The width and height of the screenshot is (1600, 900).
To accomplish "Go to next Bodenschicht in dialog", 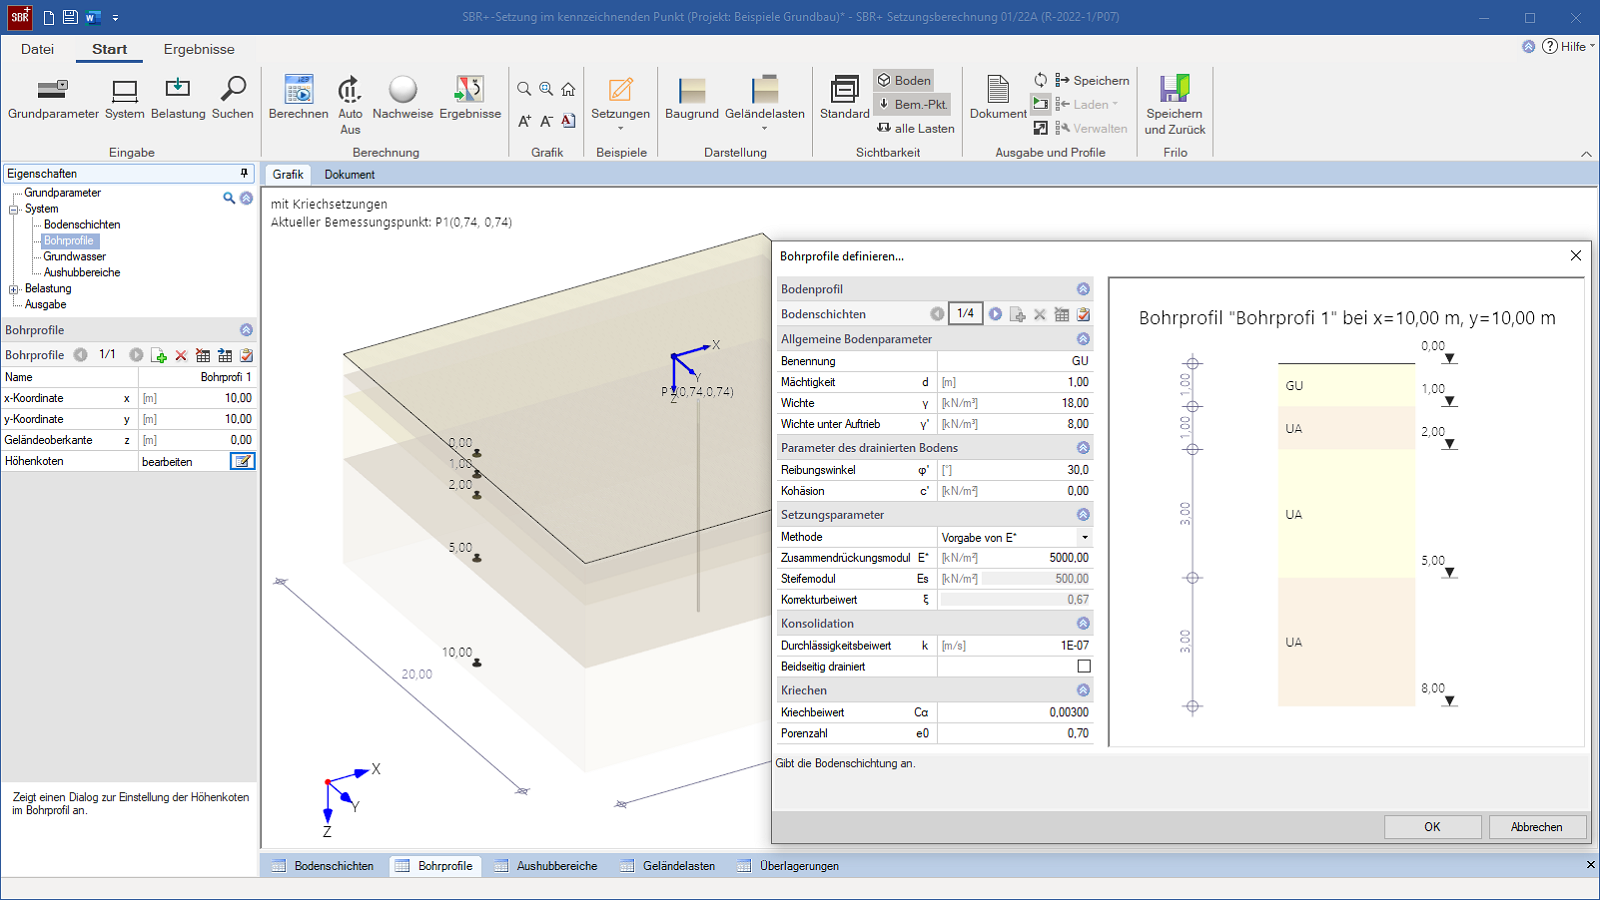I will 996,314.
